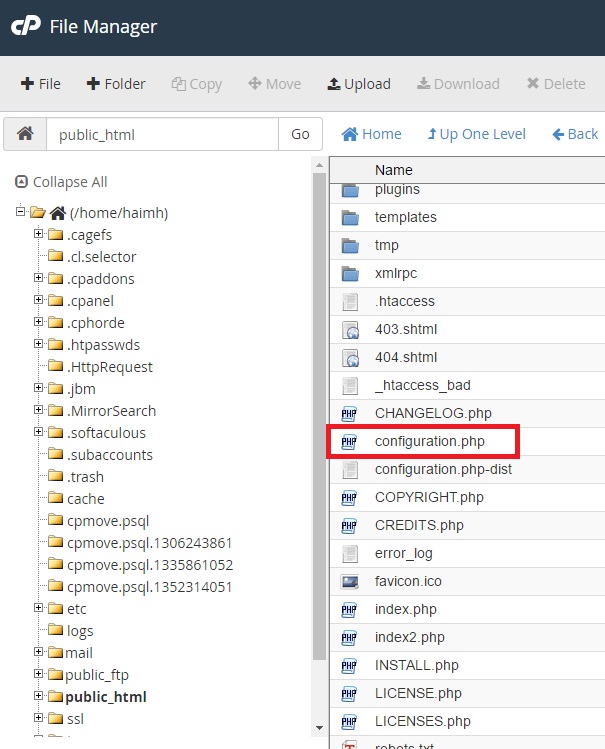The height and width of the screenshot is (749, 605).
Task: Collapse the /home/haimh root node
Action: pyautogui.click(x=20, y=211)
